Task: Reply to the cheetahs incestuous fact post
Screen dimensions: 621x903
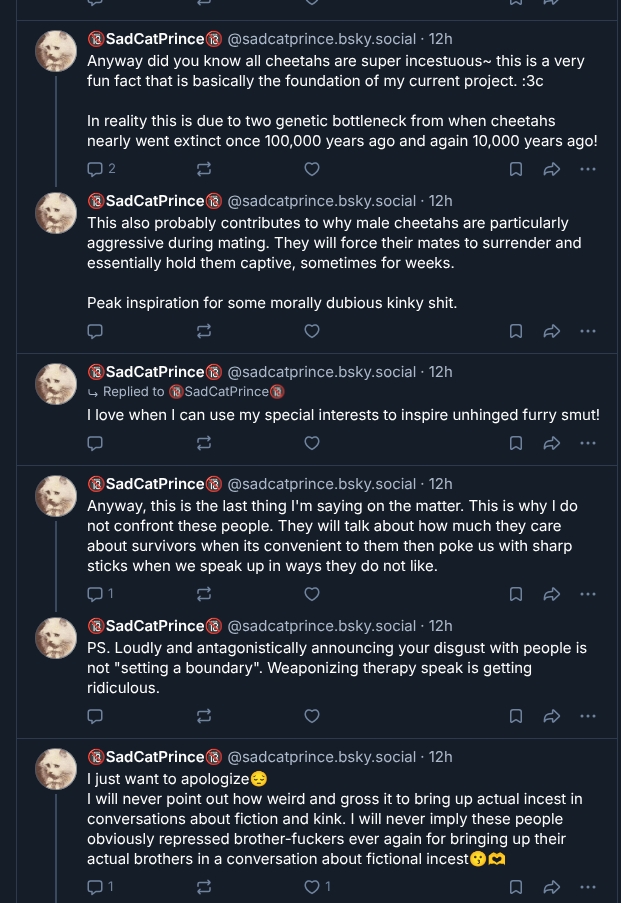Action: tap(96, 169)
